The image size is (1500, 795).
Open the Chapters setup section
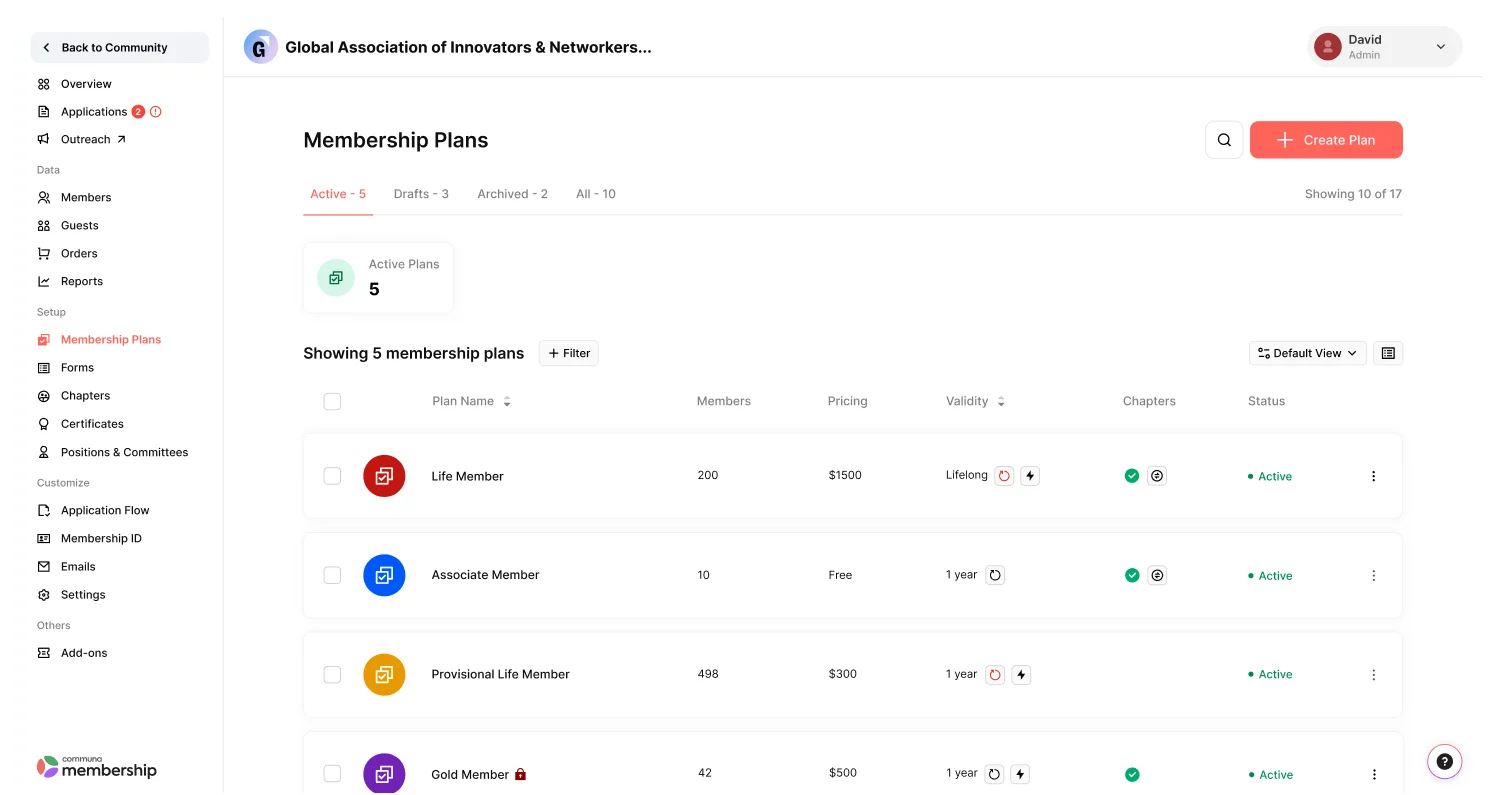pyautogui.click(x=85, y=395)
